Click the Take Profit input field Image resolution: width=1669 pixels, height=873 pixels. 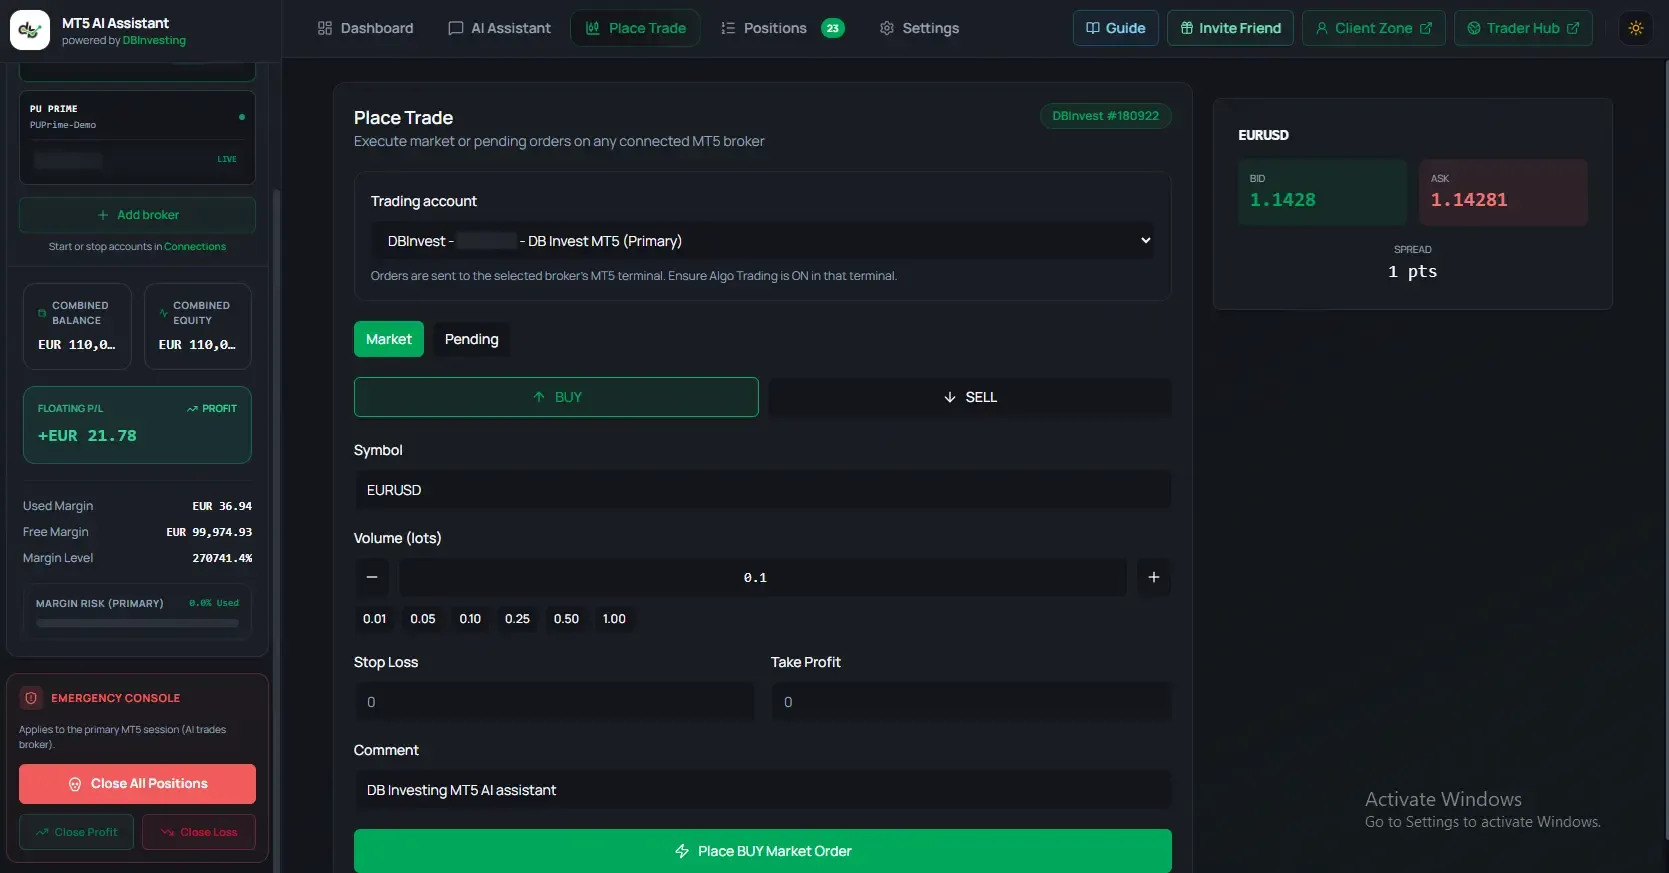click(x=971, y=702)
